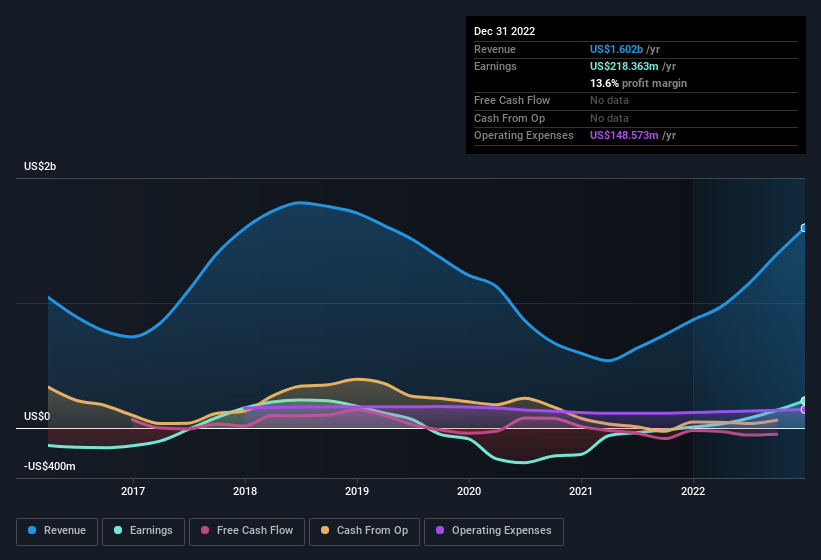Click the Revenue endpoint marker on the chart
Screen dimensions: 821x560
804,228
